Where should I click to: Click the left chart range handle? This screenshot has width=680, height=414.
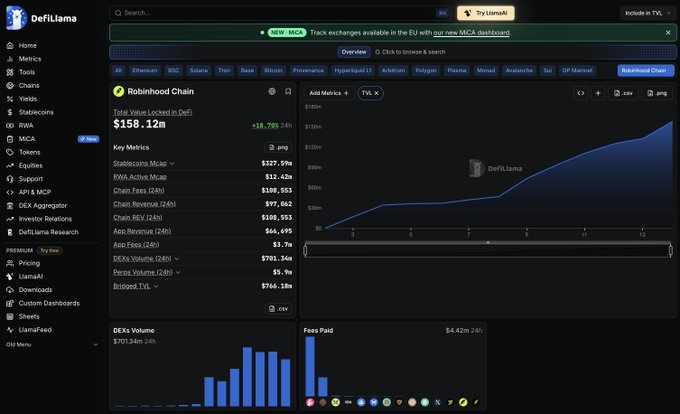click(x=305, y=251)
